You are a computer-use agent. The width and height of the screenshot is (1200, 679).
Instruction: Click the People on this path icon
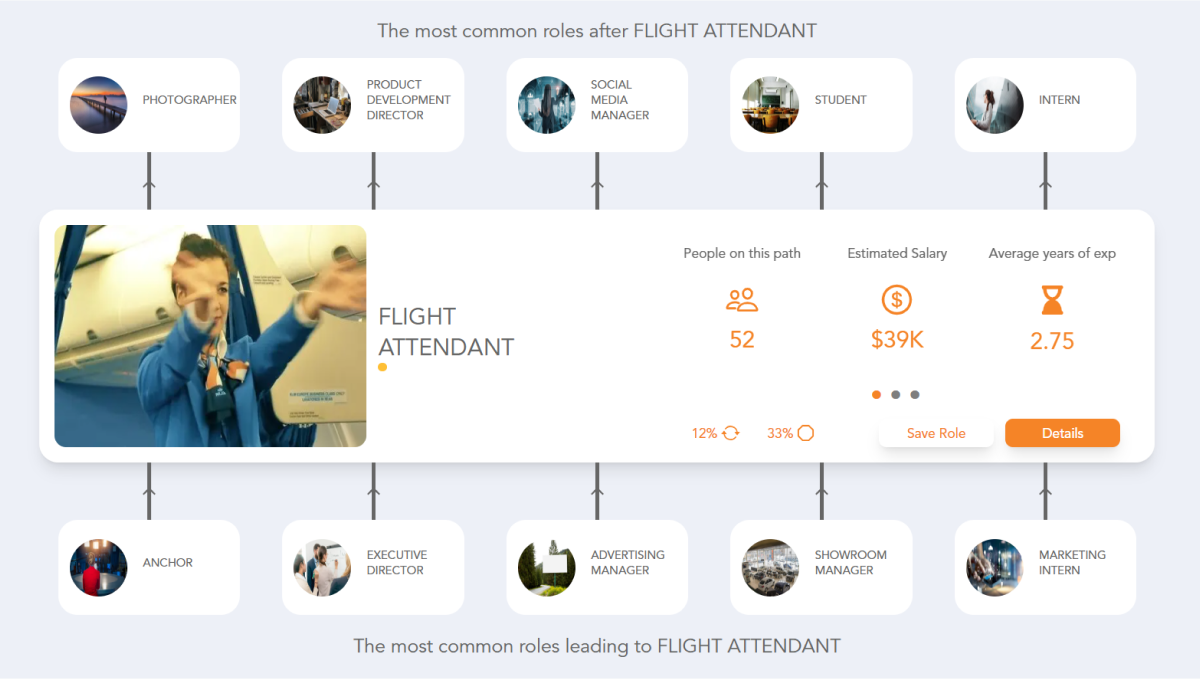pos(741,298)
